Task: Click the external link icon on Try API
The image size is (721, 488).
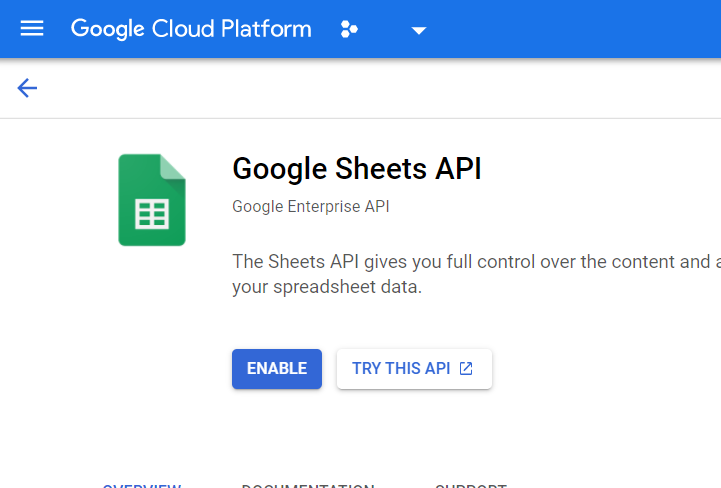Action: pyautogui.click(x=466, y=368)
